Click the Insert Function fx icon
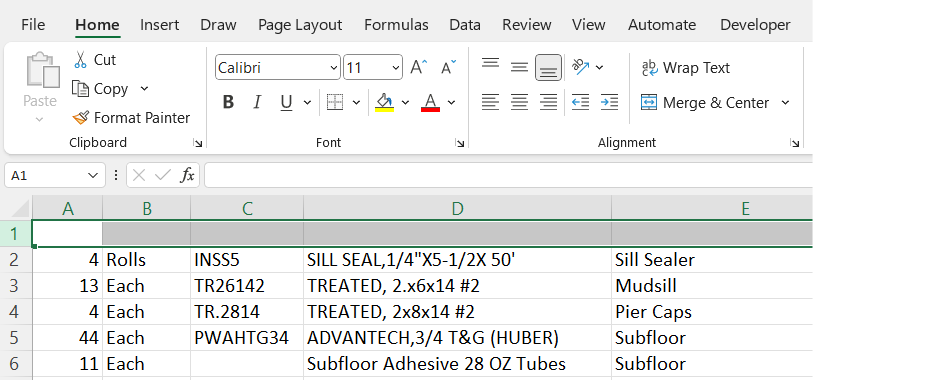Viewport: 943px width, 380px height. (x=188, y=176)
